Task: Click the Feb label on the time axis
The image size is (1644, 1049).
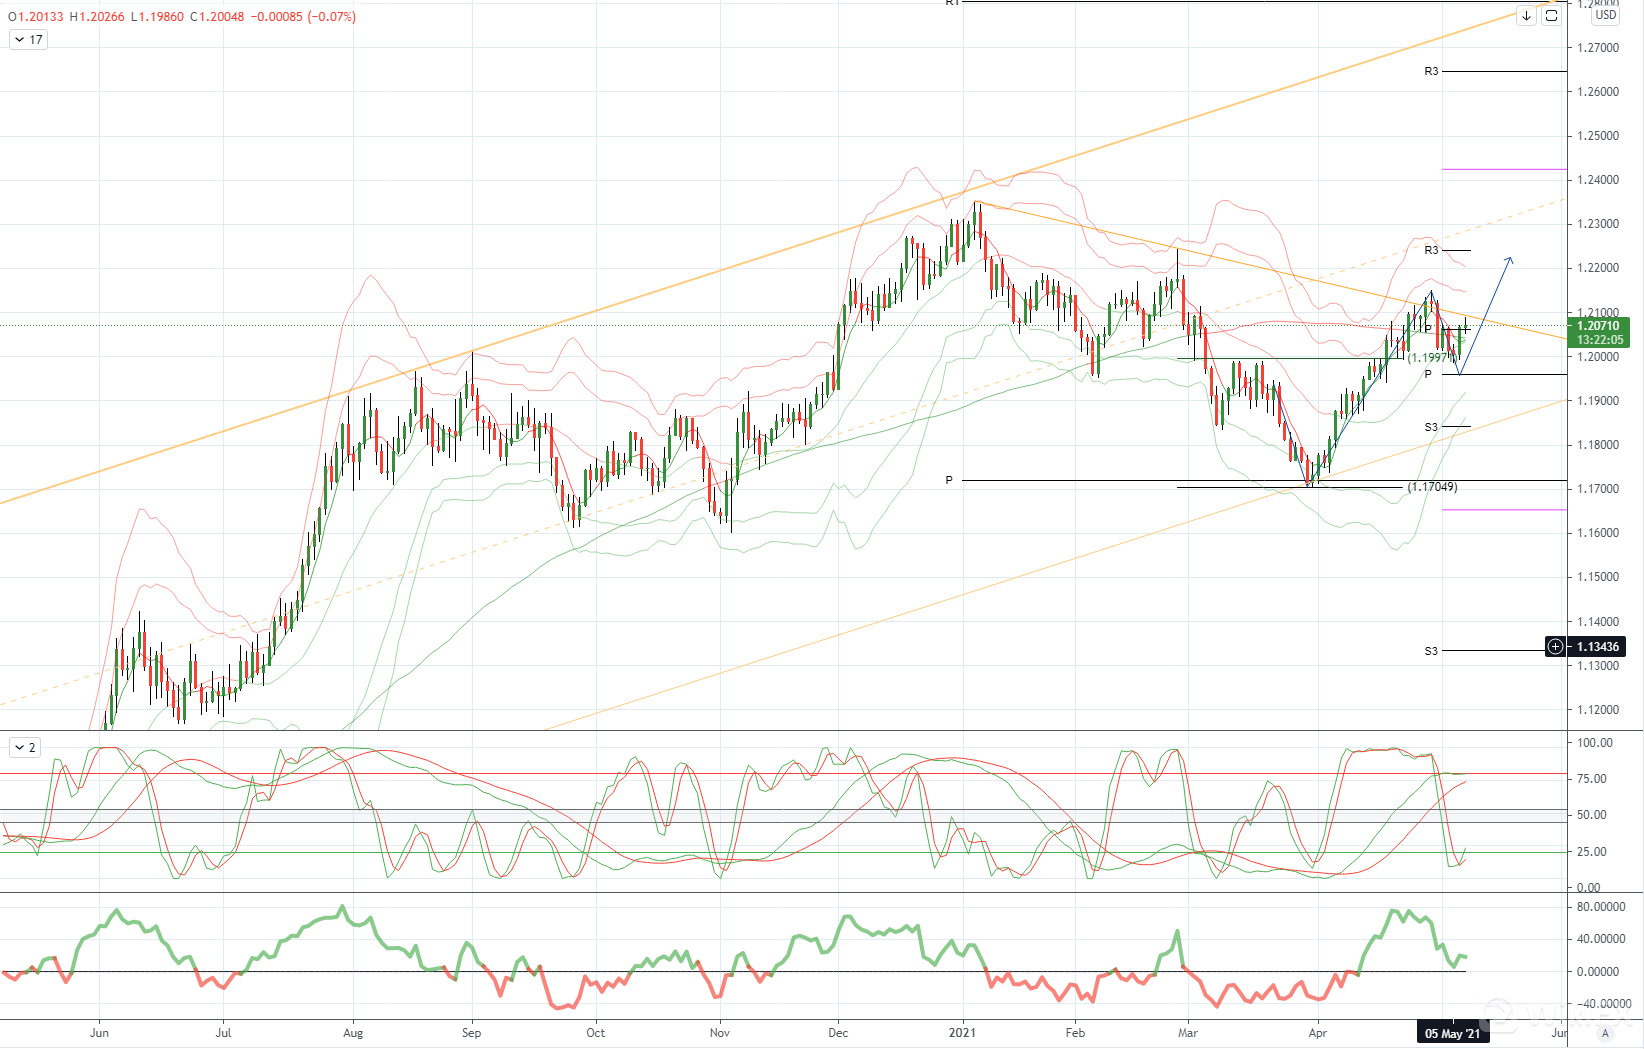Action: (x=1075, y=1033)
